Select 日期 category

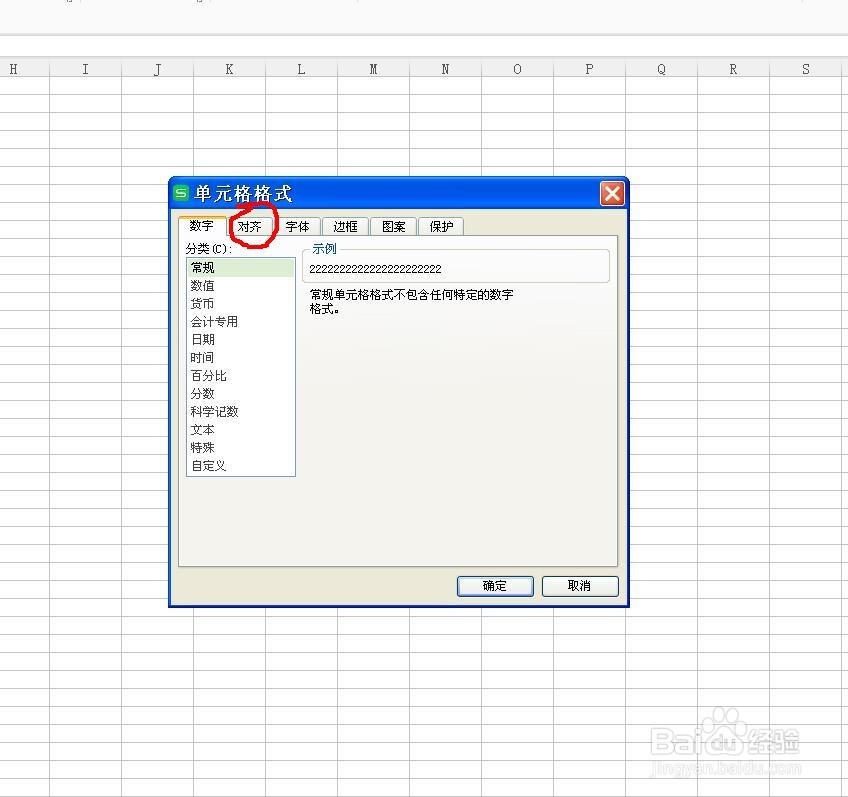(241, 340)
